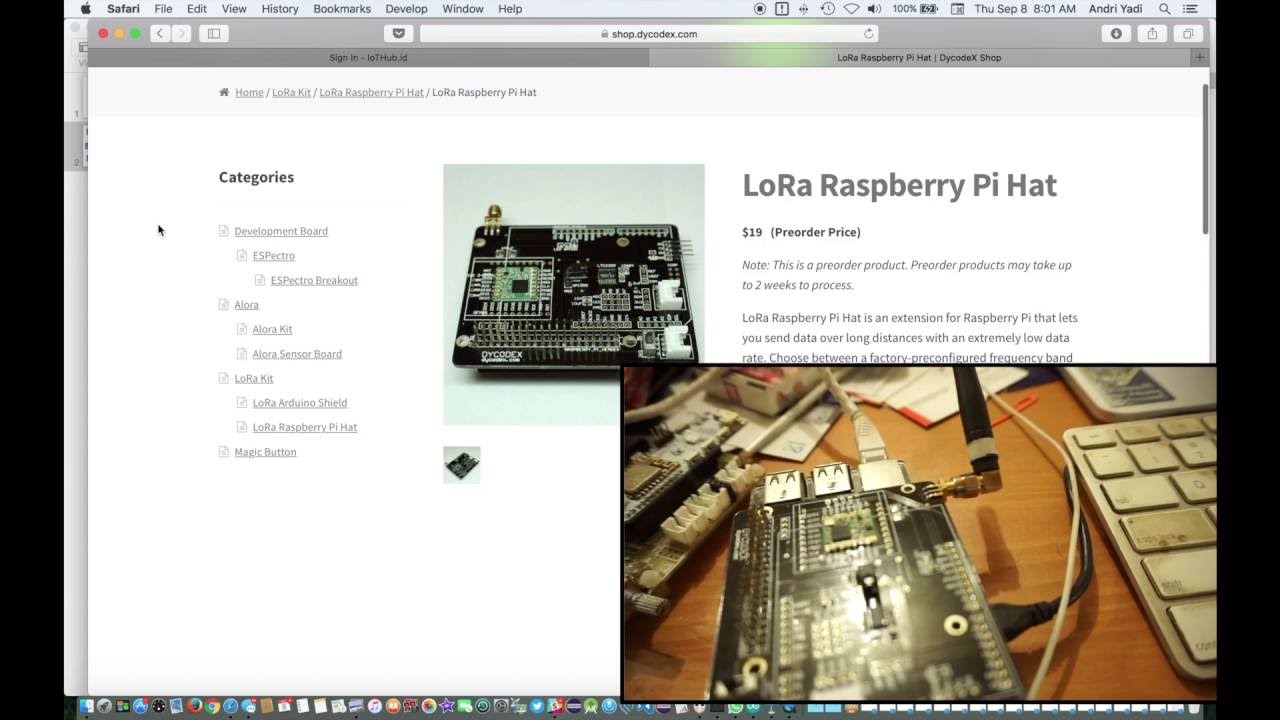This screenshot has width=1280, height=720.
Task: Click the Home breadcrumb link
Action: [x=249, y=92]
